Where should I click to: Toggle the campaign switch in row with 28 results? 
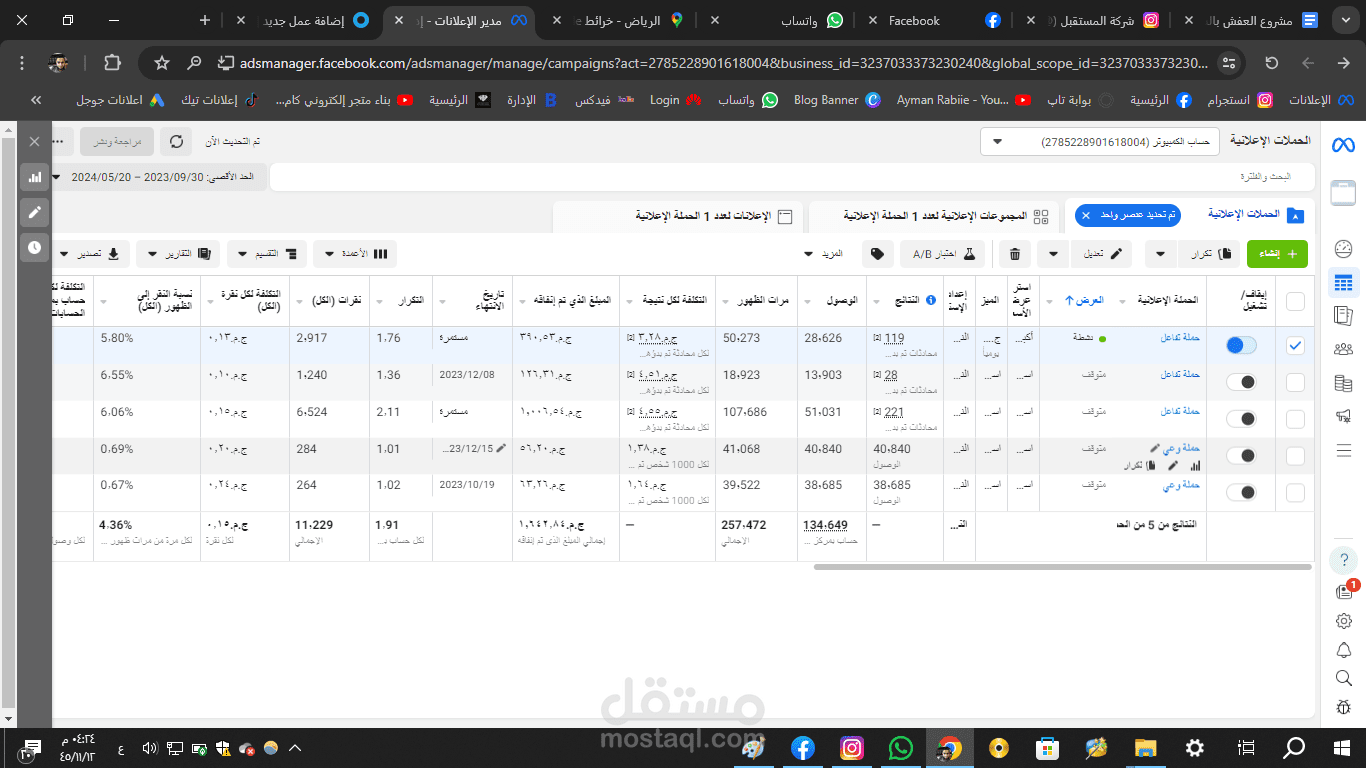click(1241, 382)
